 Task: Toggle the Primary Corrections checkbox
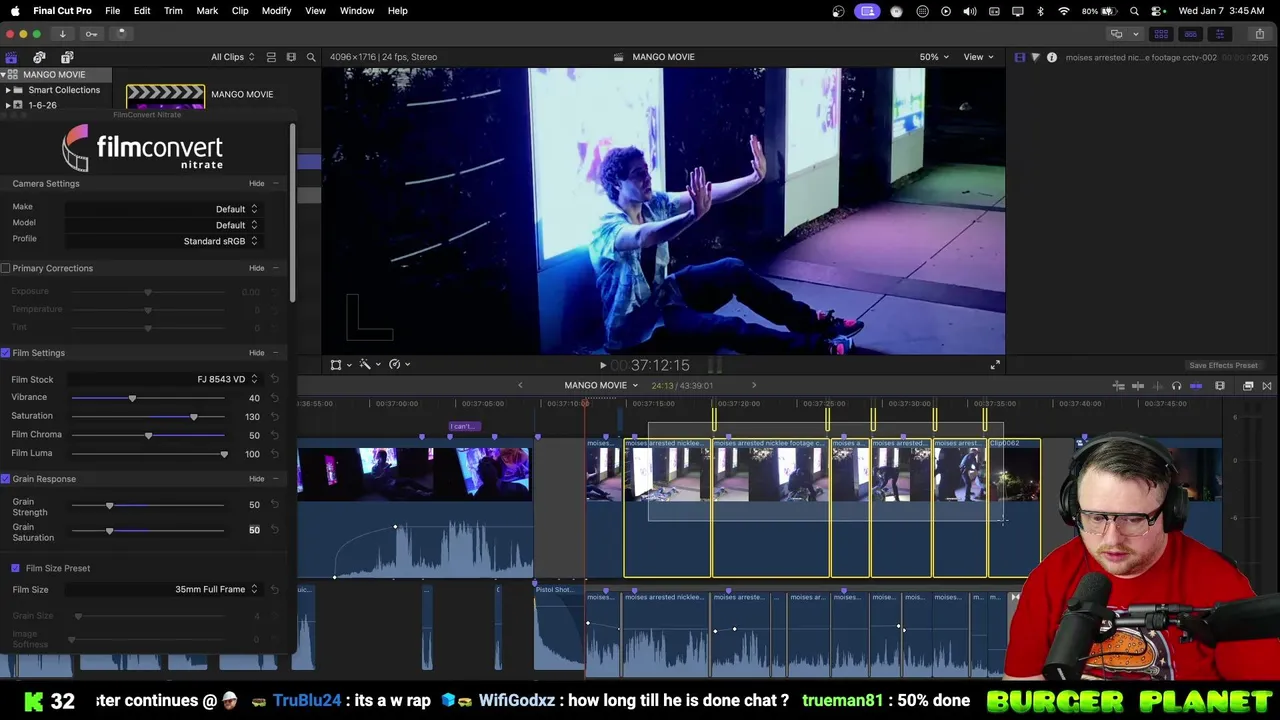(6, 268)
